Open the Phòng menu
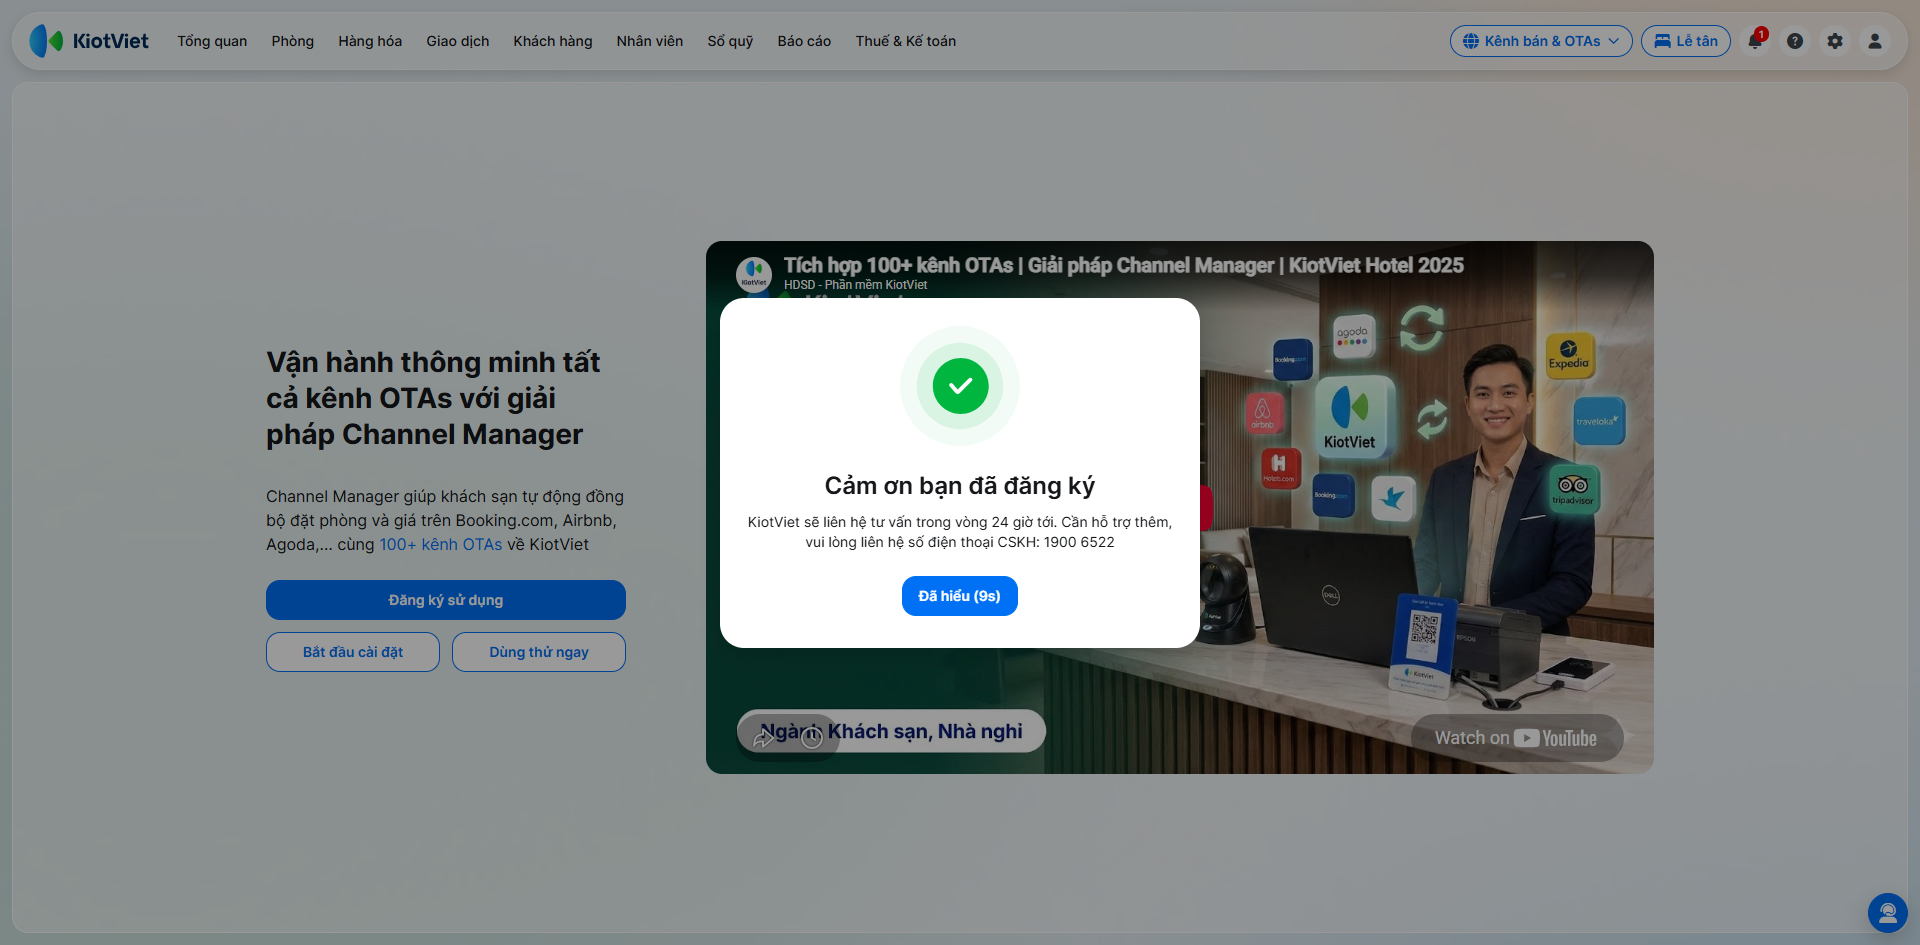This screenshot has height=945, width=1920. (293, 41)
